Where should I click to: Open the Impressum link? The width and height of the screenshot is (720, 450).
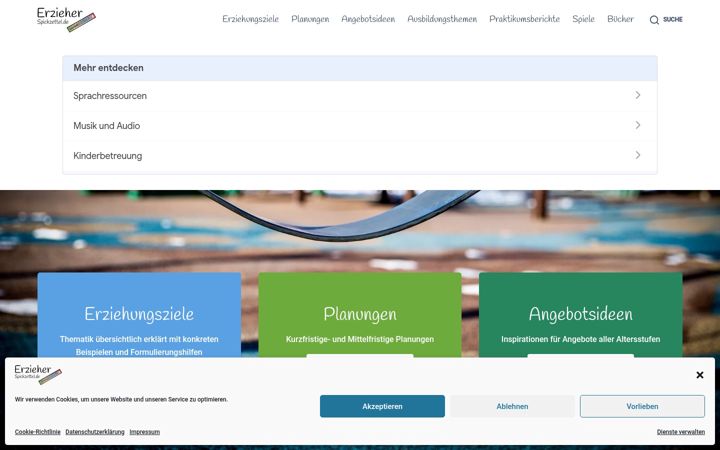[x=145, y=432]
